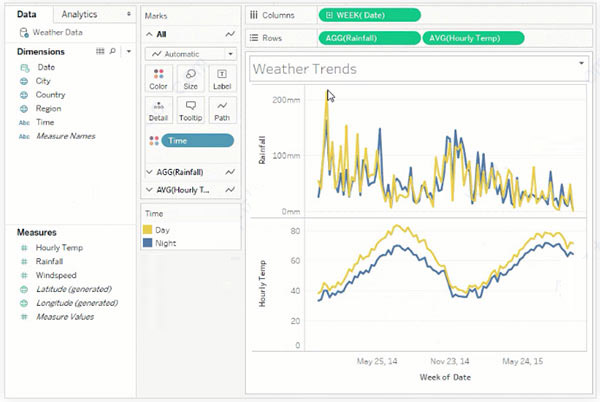Click the yellow Day legend swatch
This screenshot has height=402, width=600.
(x=150, y=230)
